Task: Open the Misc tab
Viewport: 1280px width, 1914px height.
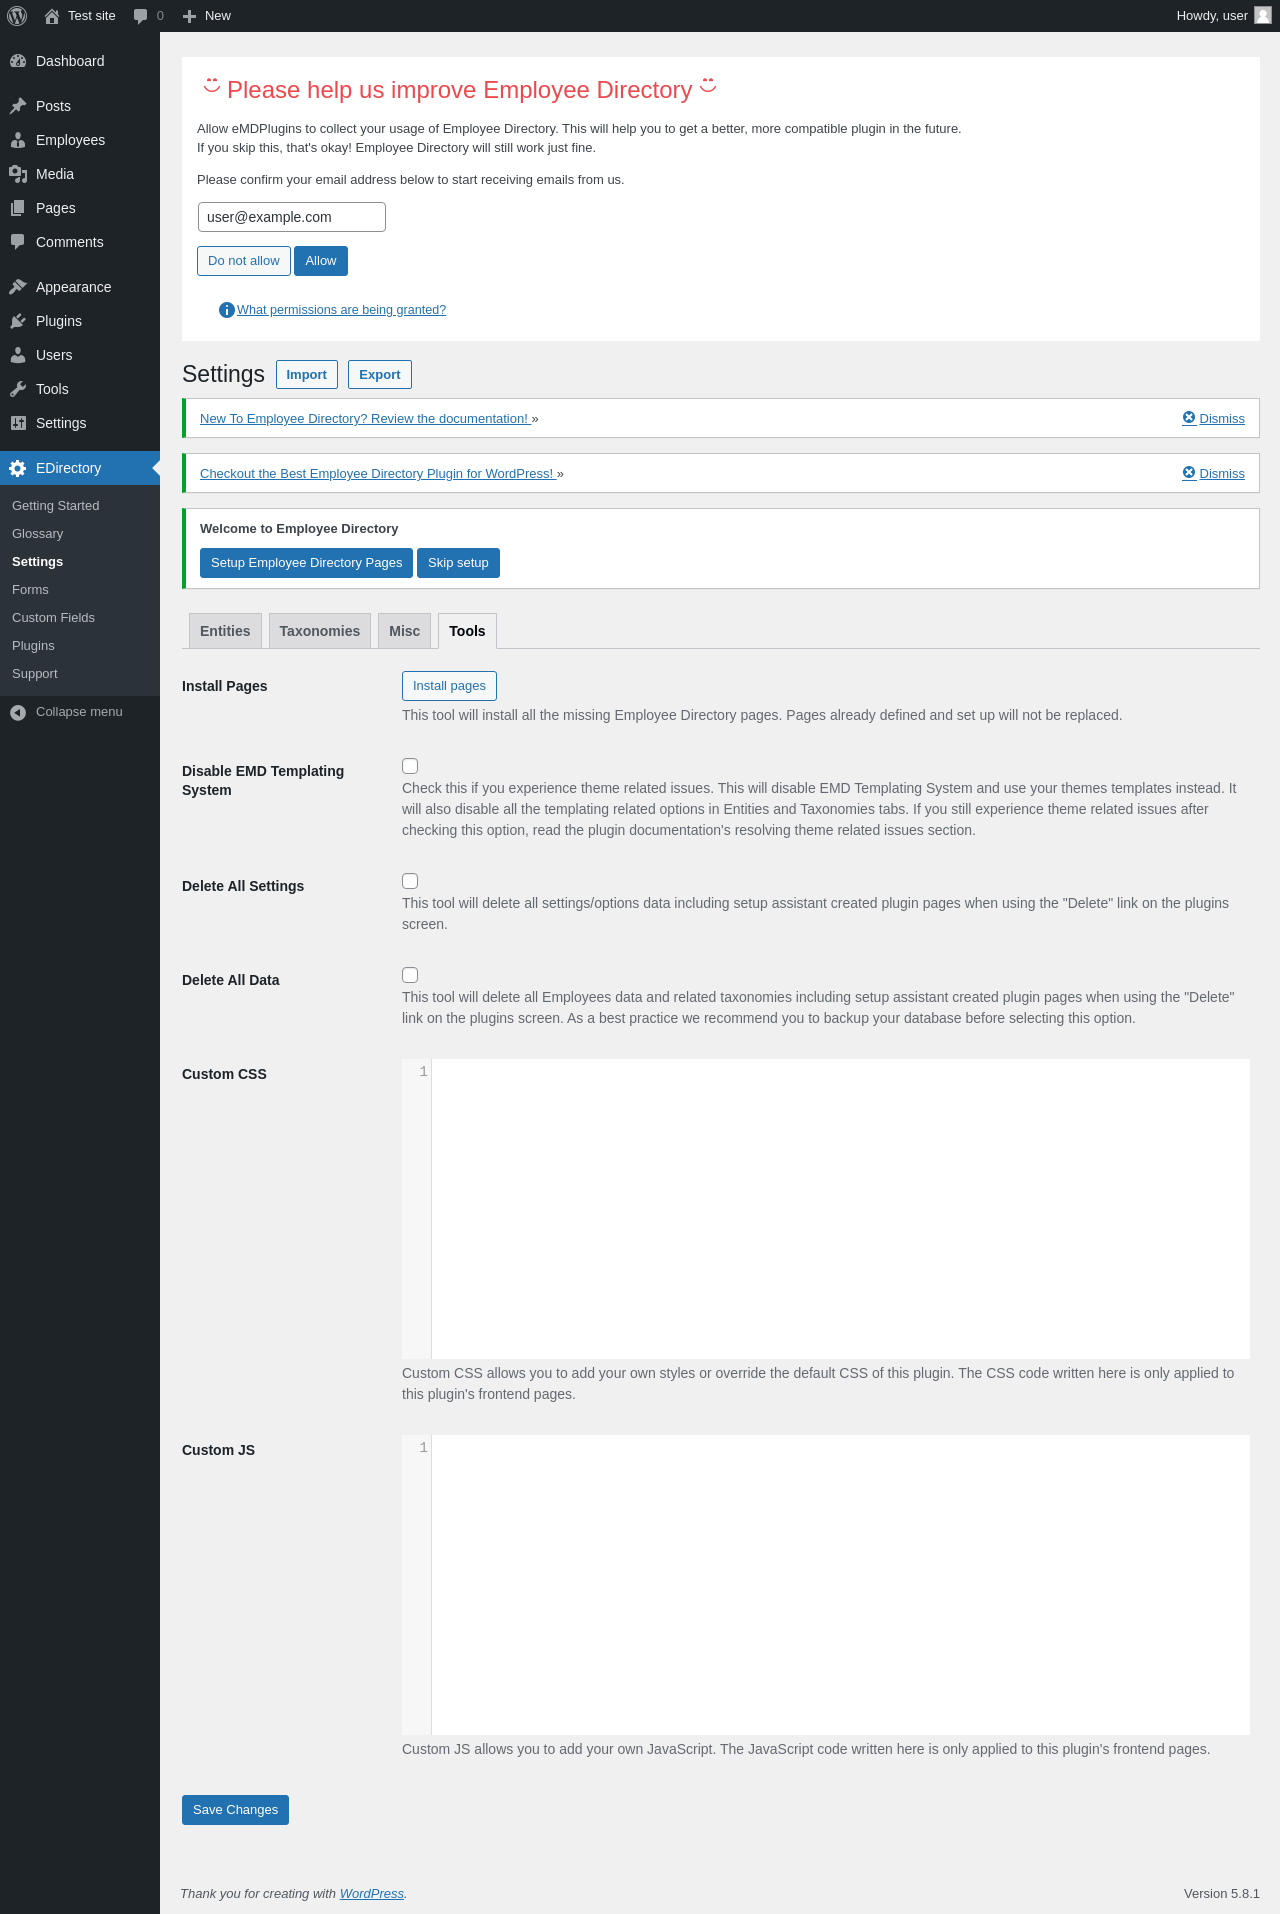Action: [x=405, y=631]
